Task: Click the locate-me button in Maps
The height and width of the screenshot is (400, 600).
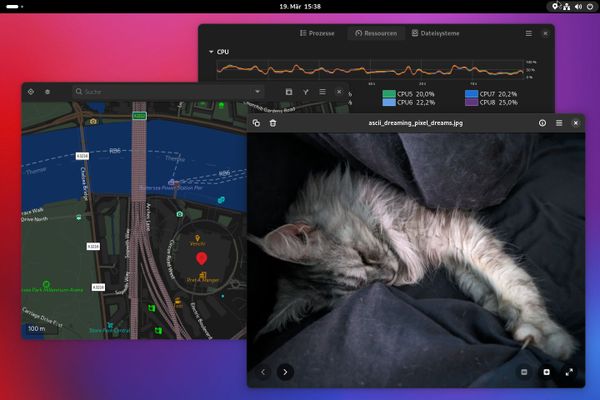Action: [31, 91]
